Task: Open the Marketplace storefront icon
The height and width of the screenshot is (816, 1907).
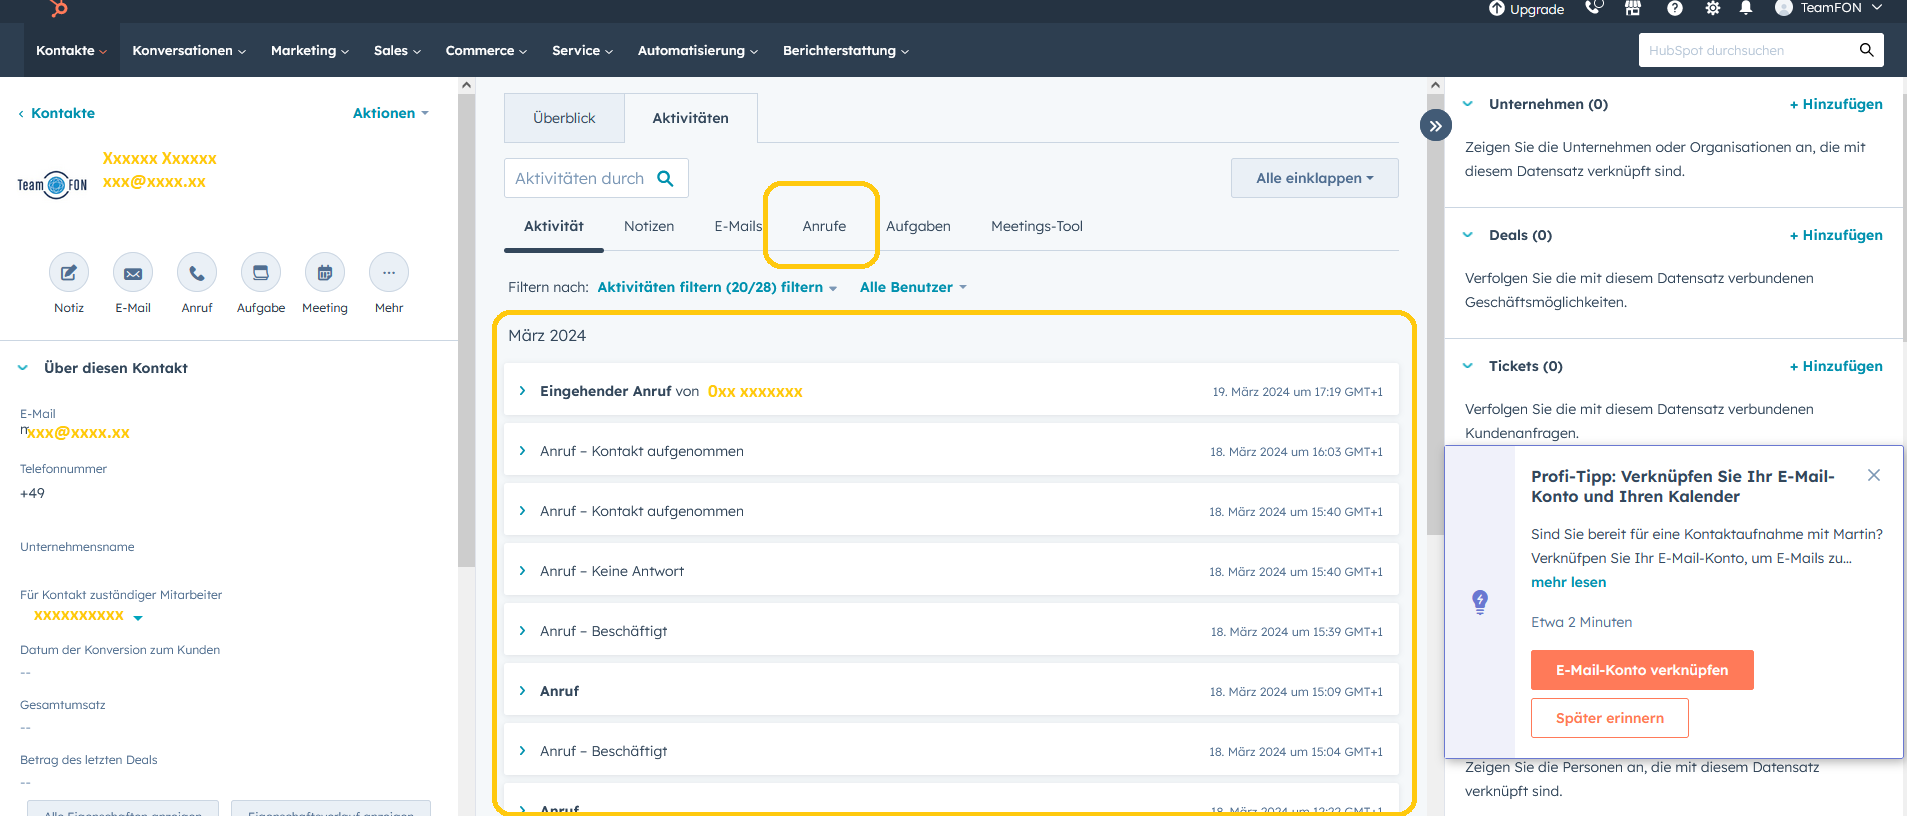Action: coord(1633,8)
